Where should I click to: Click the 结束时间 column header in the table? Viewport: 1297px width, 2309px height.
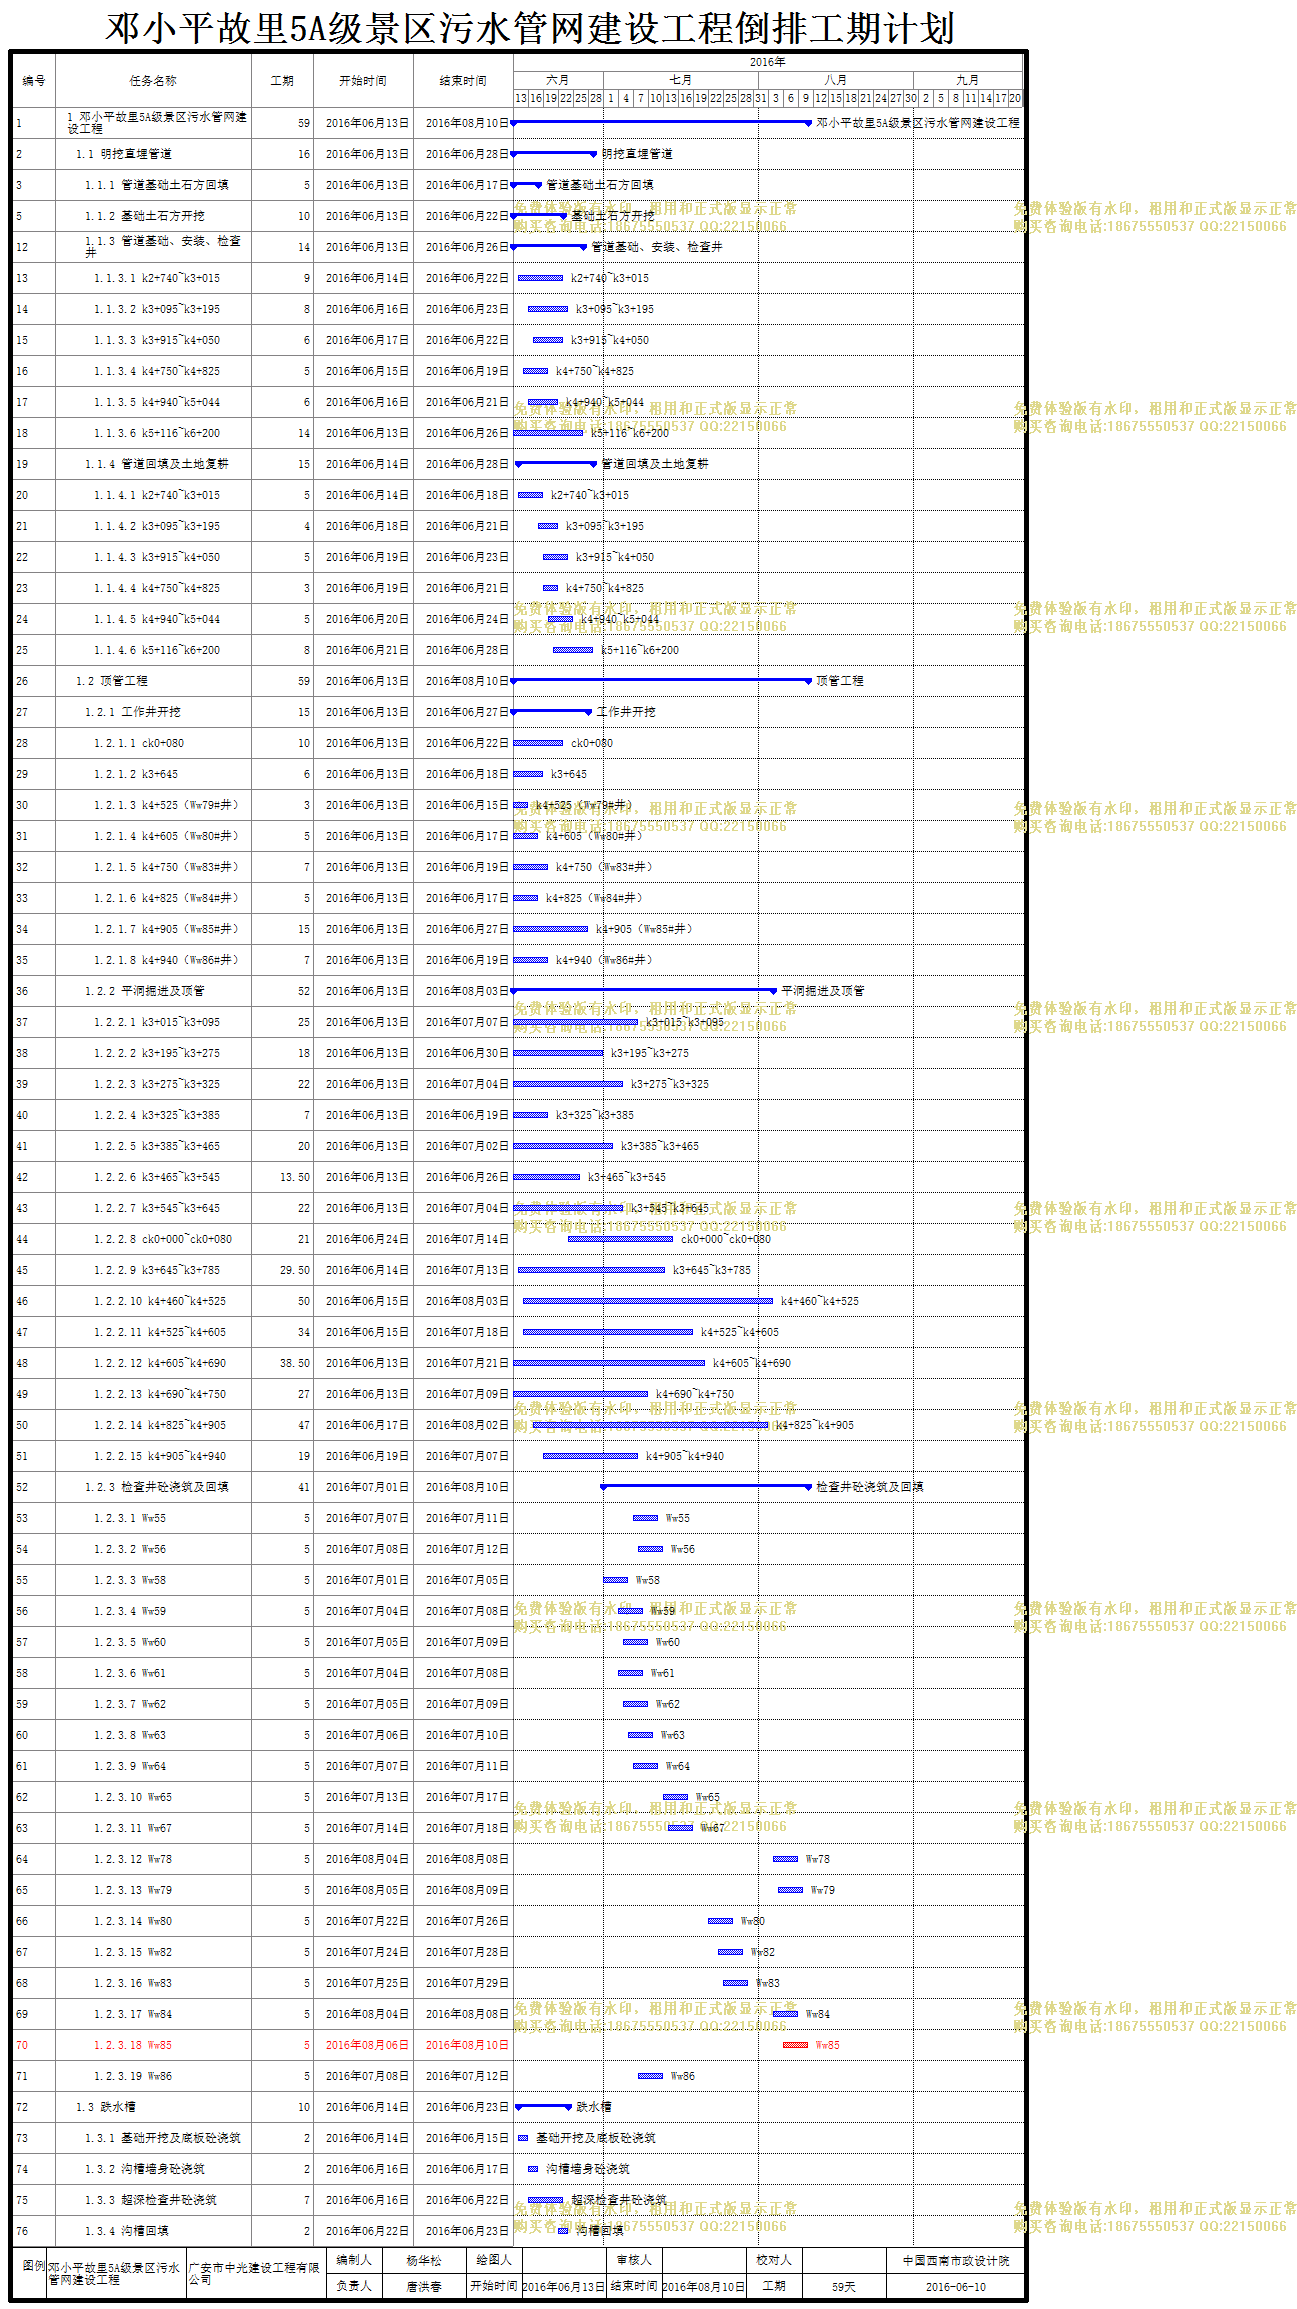tap(463, 81)
